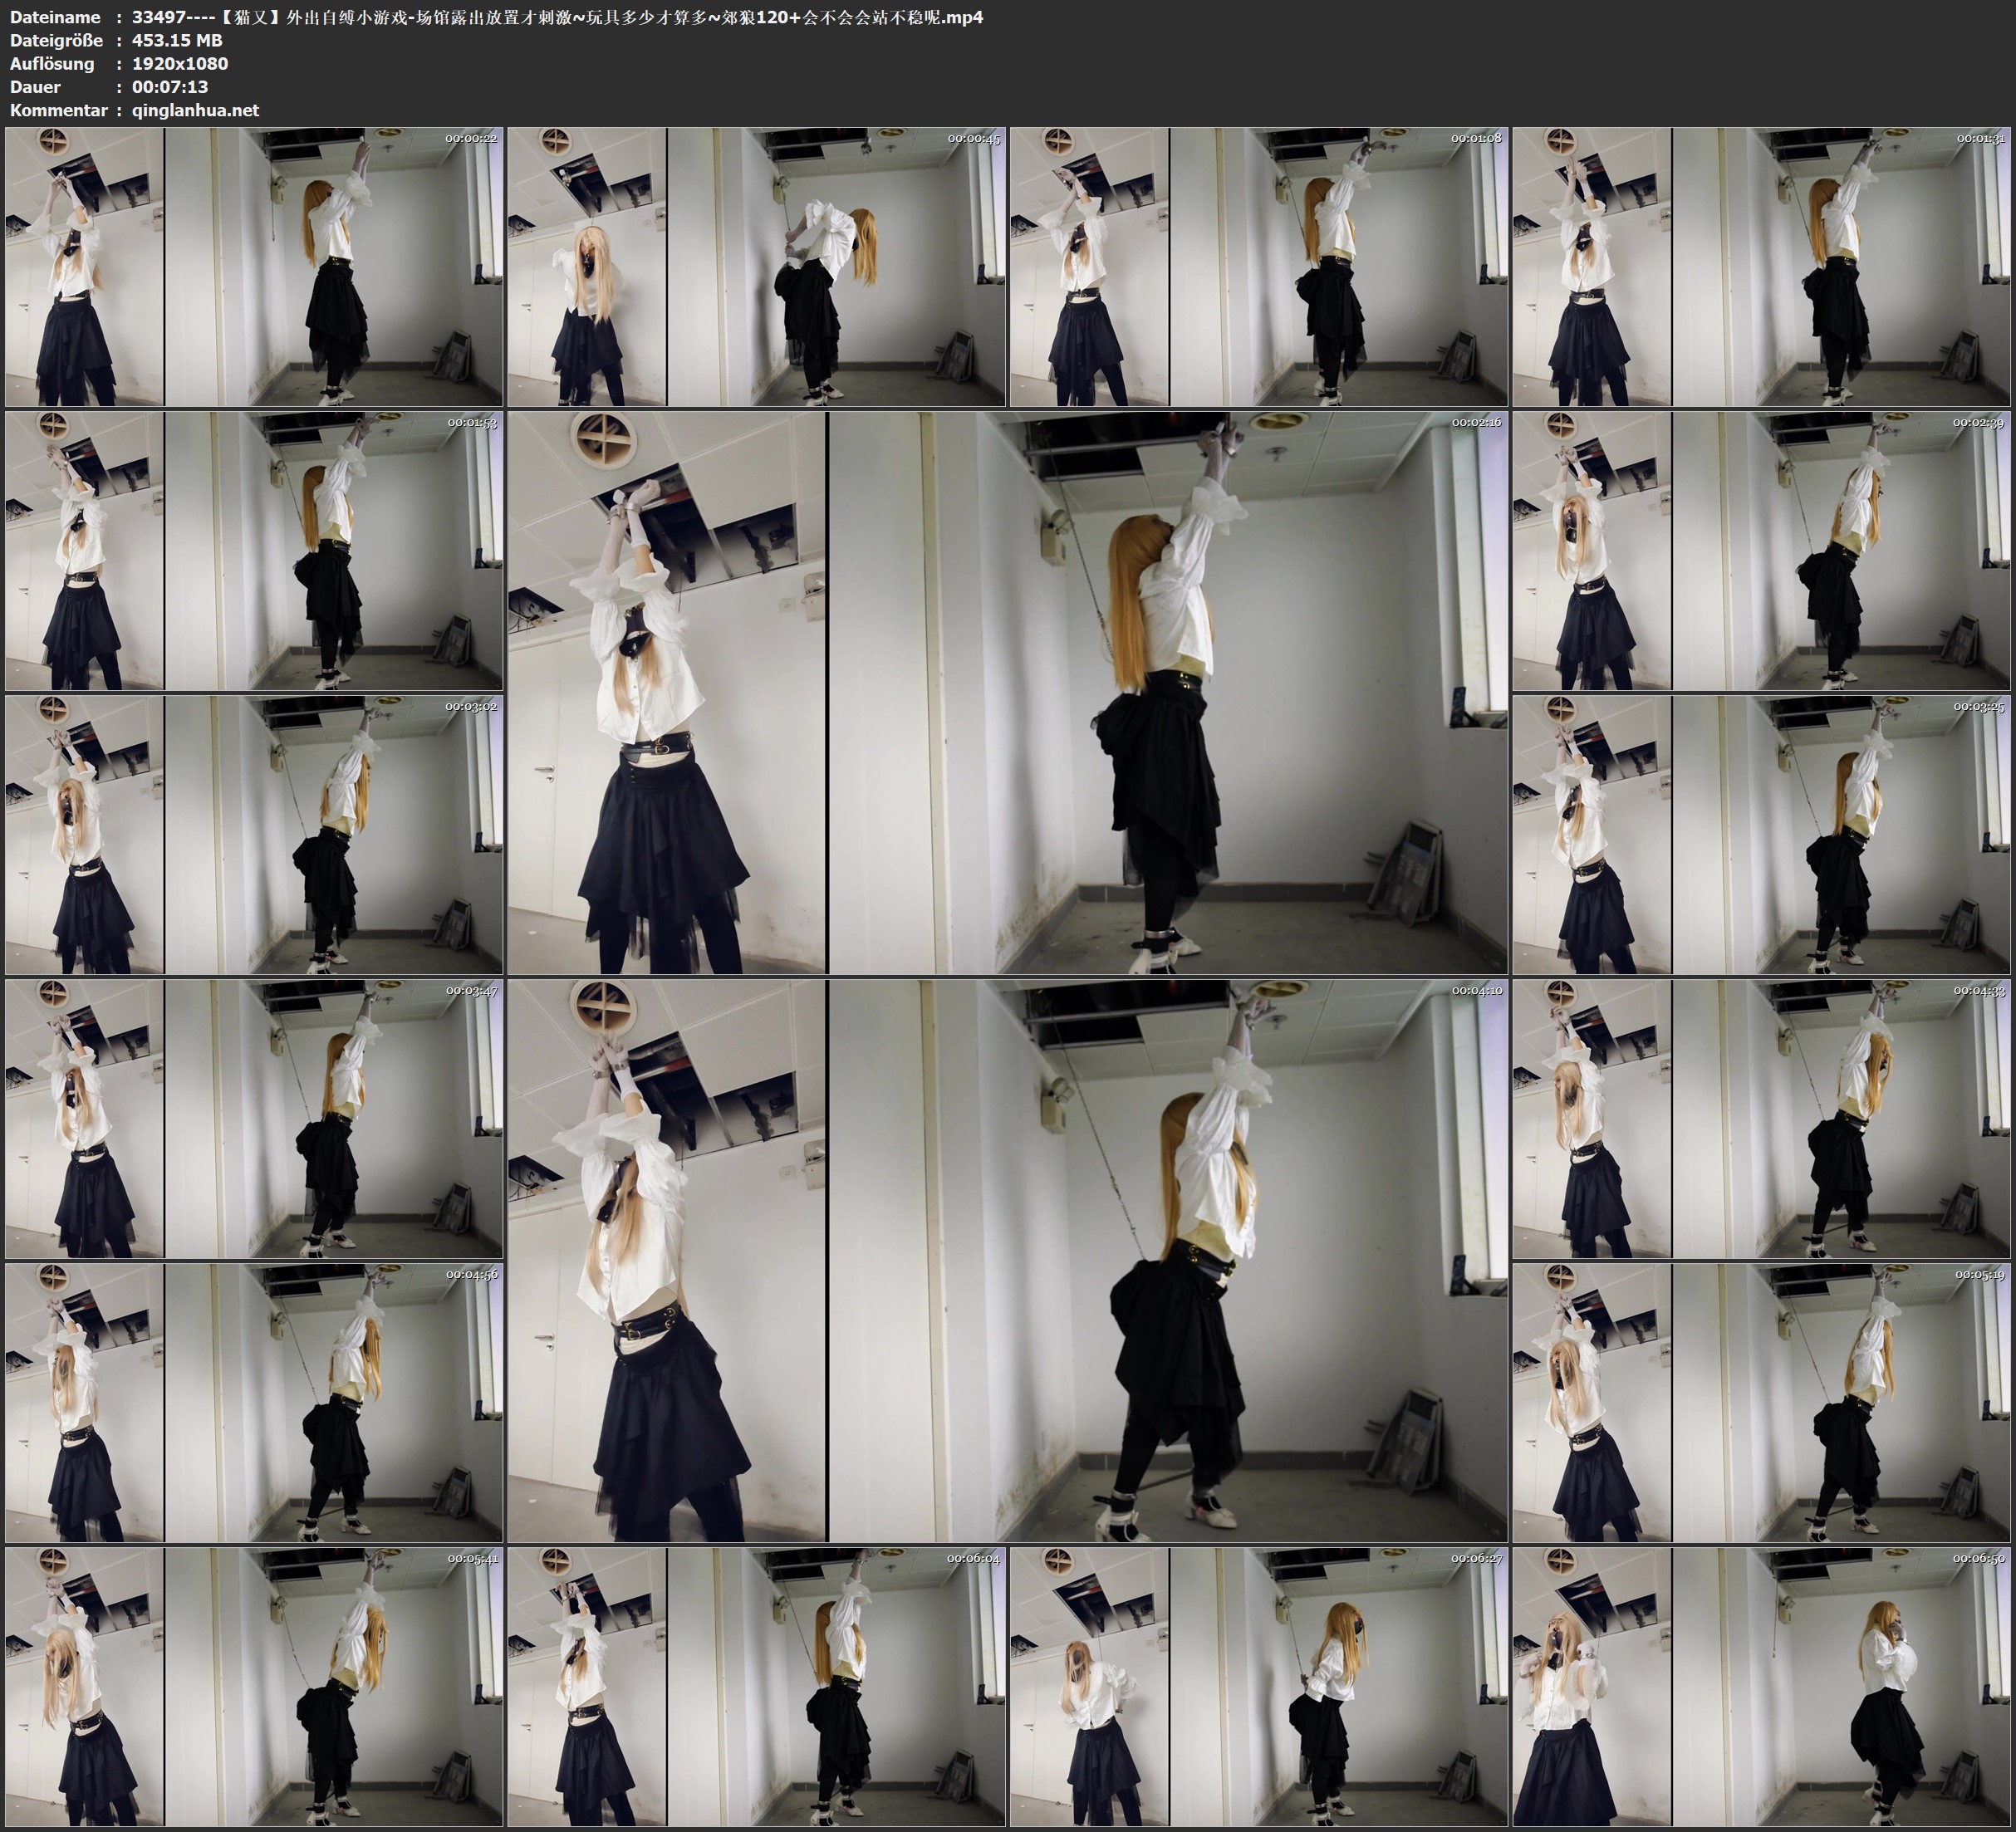The height and width of the screenshot is (1832, 2016).
Task: Open the thumbnail stamped 00:04:33
Action: pos(1761,1119)
